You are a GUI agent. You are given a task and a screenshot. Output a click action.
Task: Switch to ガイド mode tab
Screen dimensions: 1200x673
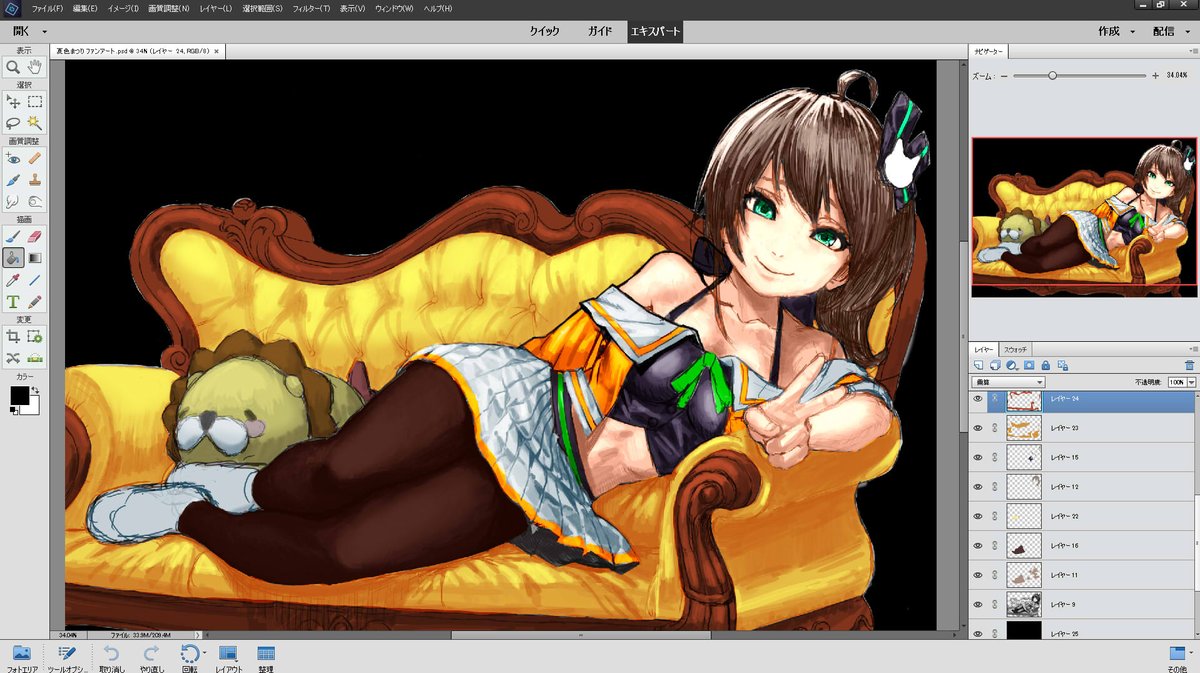[600, 31]
